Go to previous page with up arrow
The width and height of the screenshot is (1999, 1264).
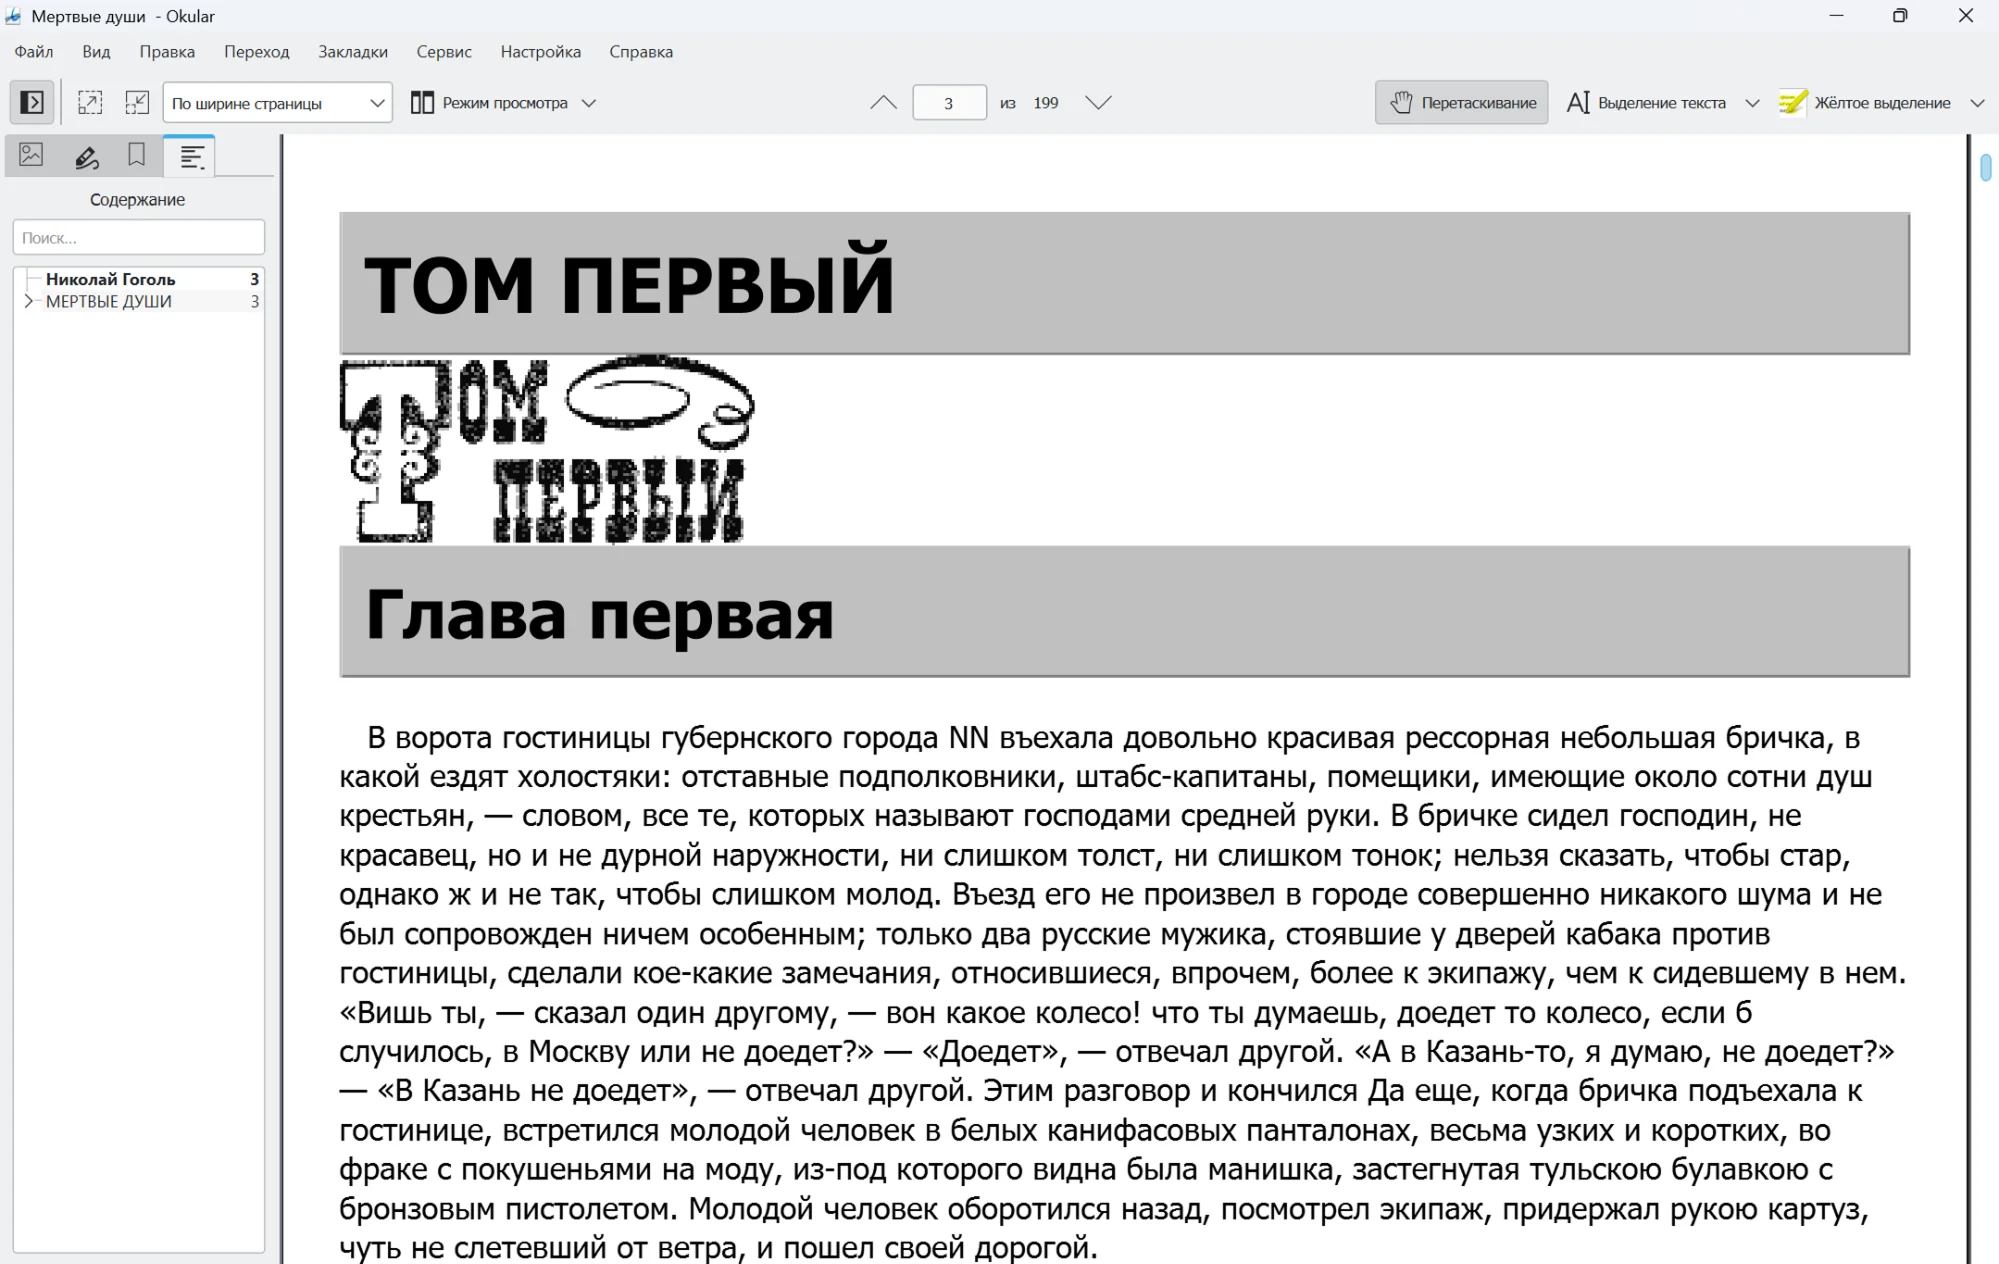[883, 102]
